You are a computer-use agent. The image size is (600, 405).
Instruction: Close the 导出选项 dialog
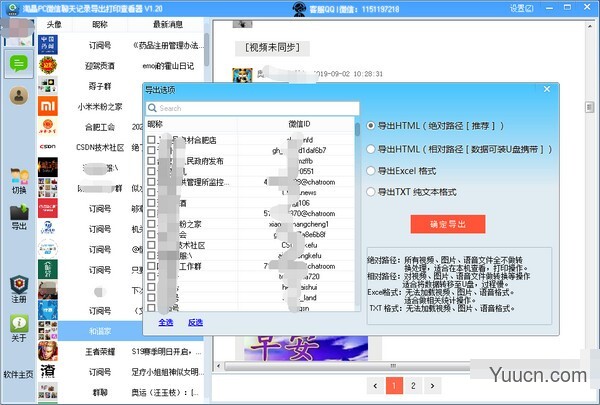[x=547, y=89]
